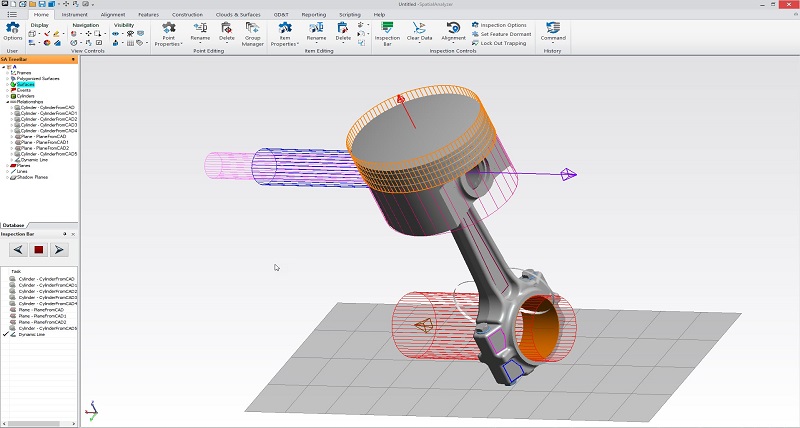Expand the Shadow Planes tree node

click(x=7, y=177)
